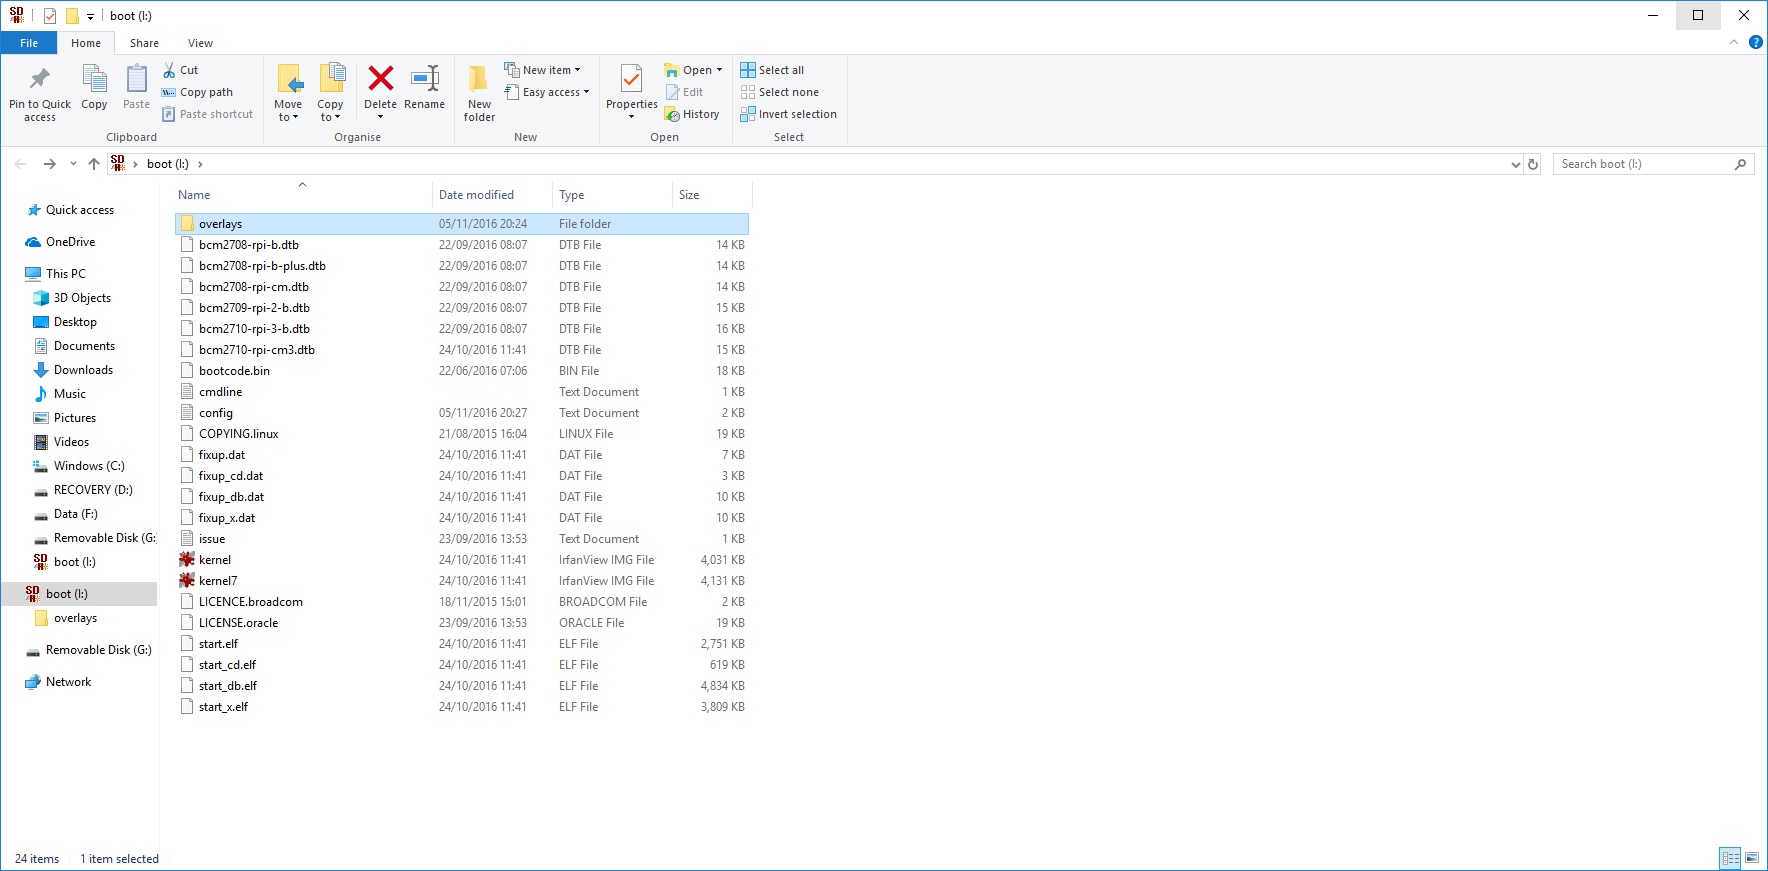This screenshot has width=1768, height=871.
Task: Click the New folder icon
Action: [x=479, y=79]
